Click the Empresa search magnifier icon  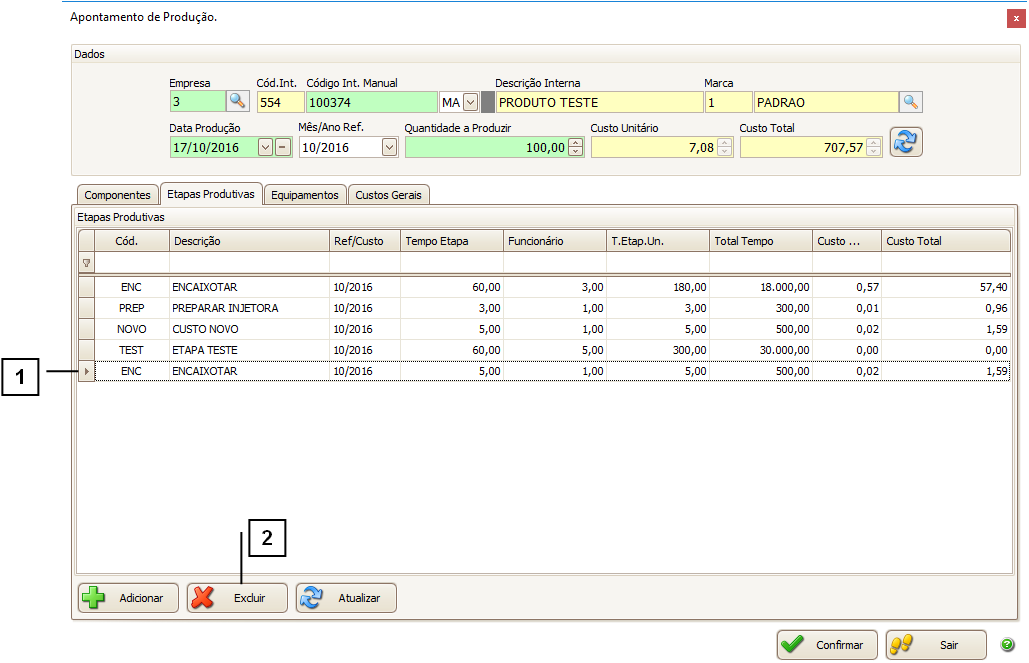coord(237,101)
